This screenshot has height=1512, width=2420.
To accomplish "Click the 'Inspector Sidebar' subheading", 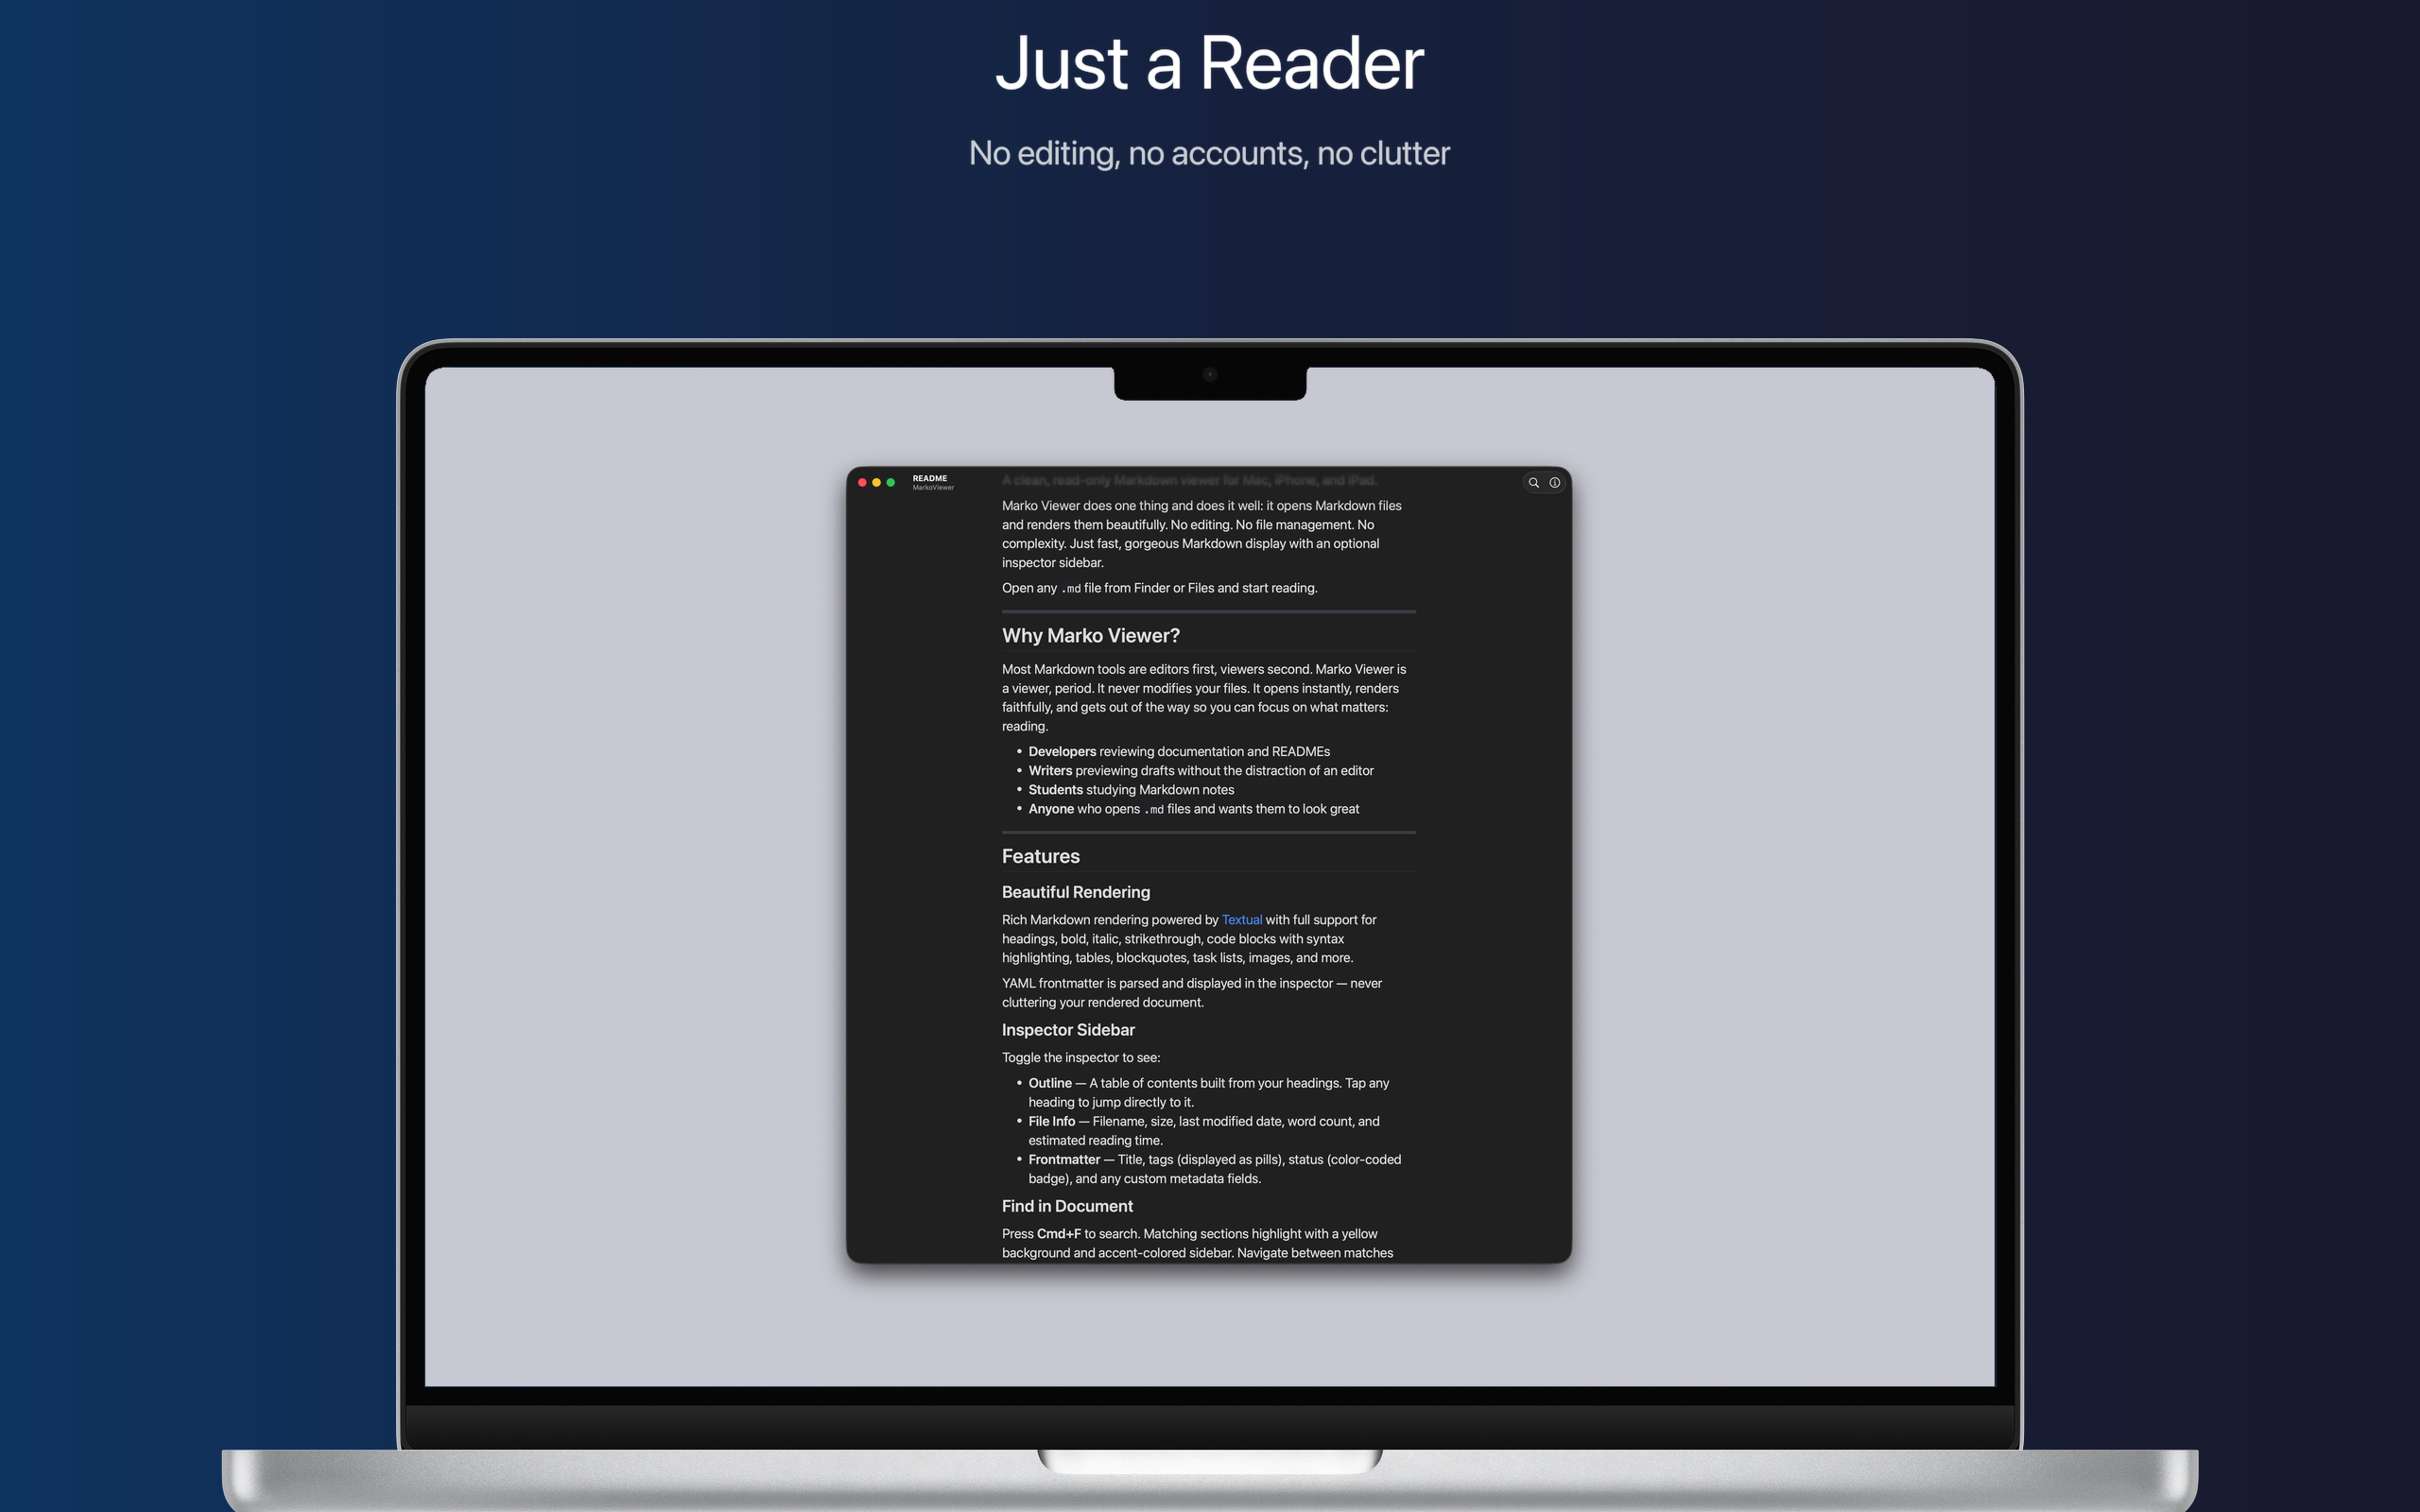I will (x=1068, y=1030).
